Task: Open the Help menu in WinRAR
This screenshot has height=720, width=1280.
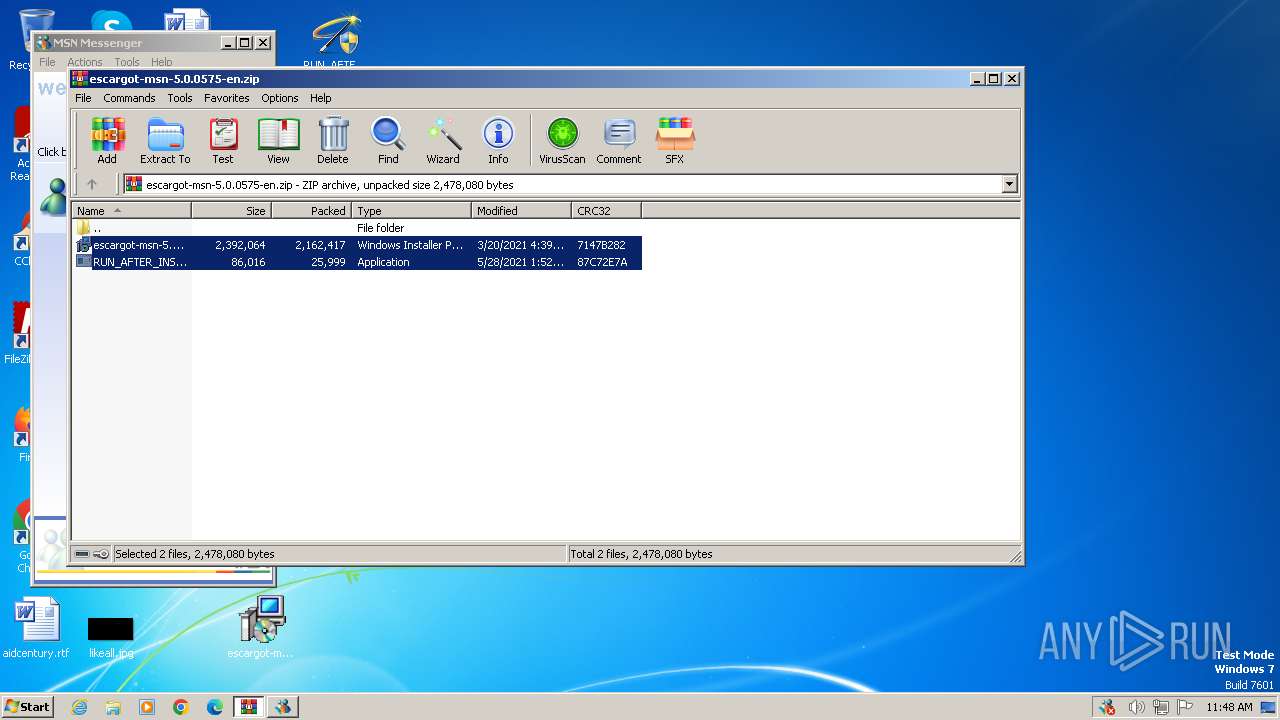Action: tap(320, 98)
